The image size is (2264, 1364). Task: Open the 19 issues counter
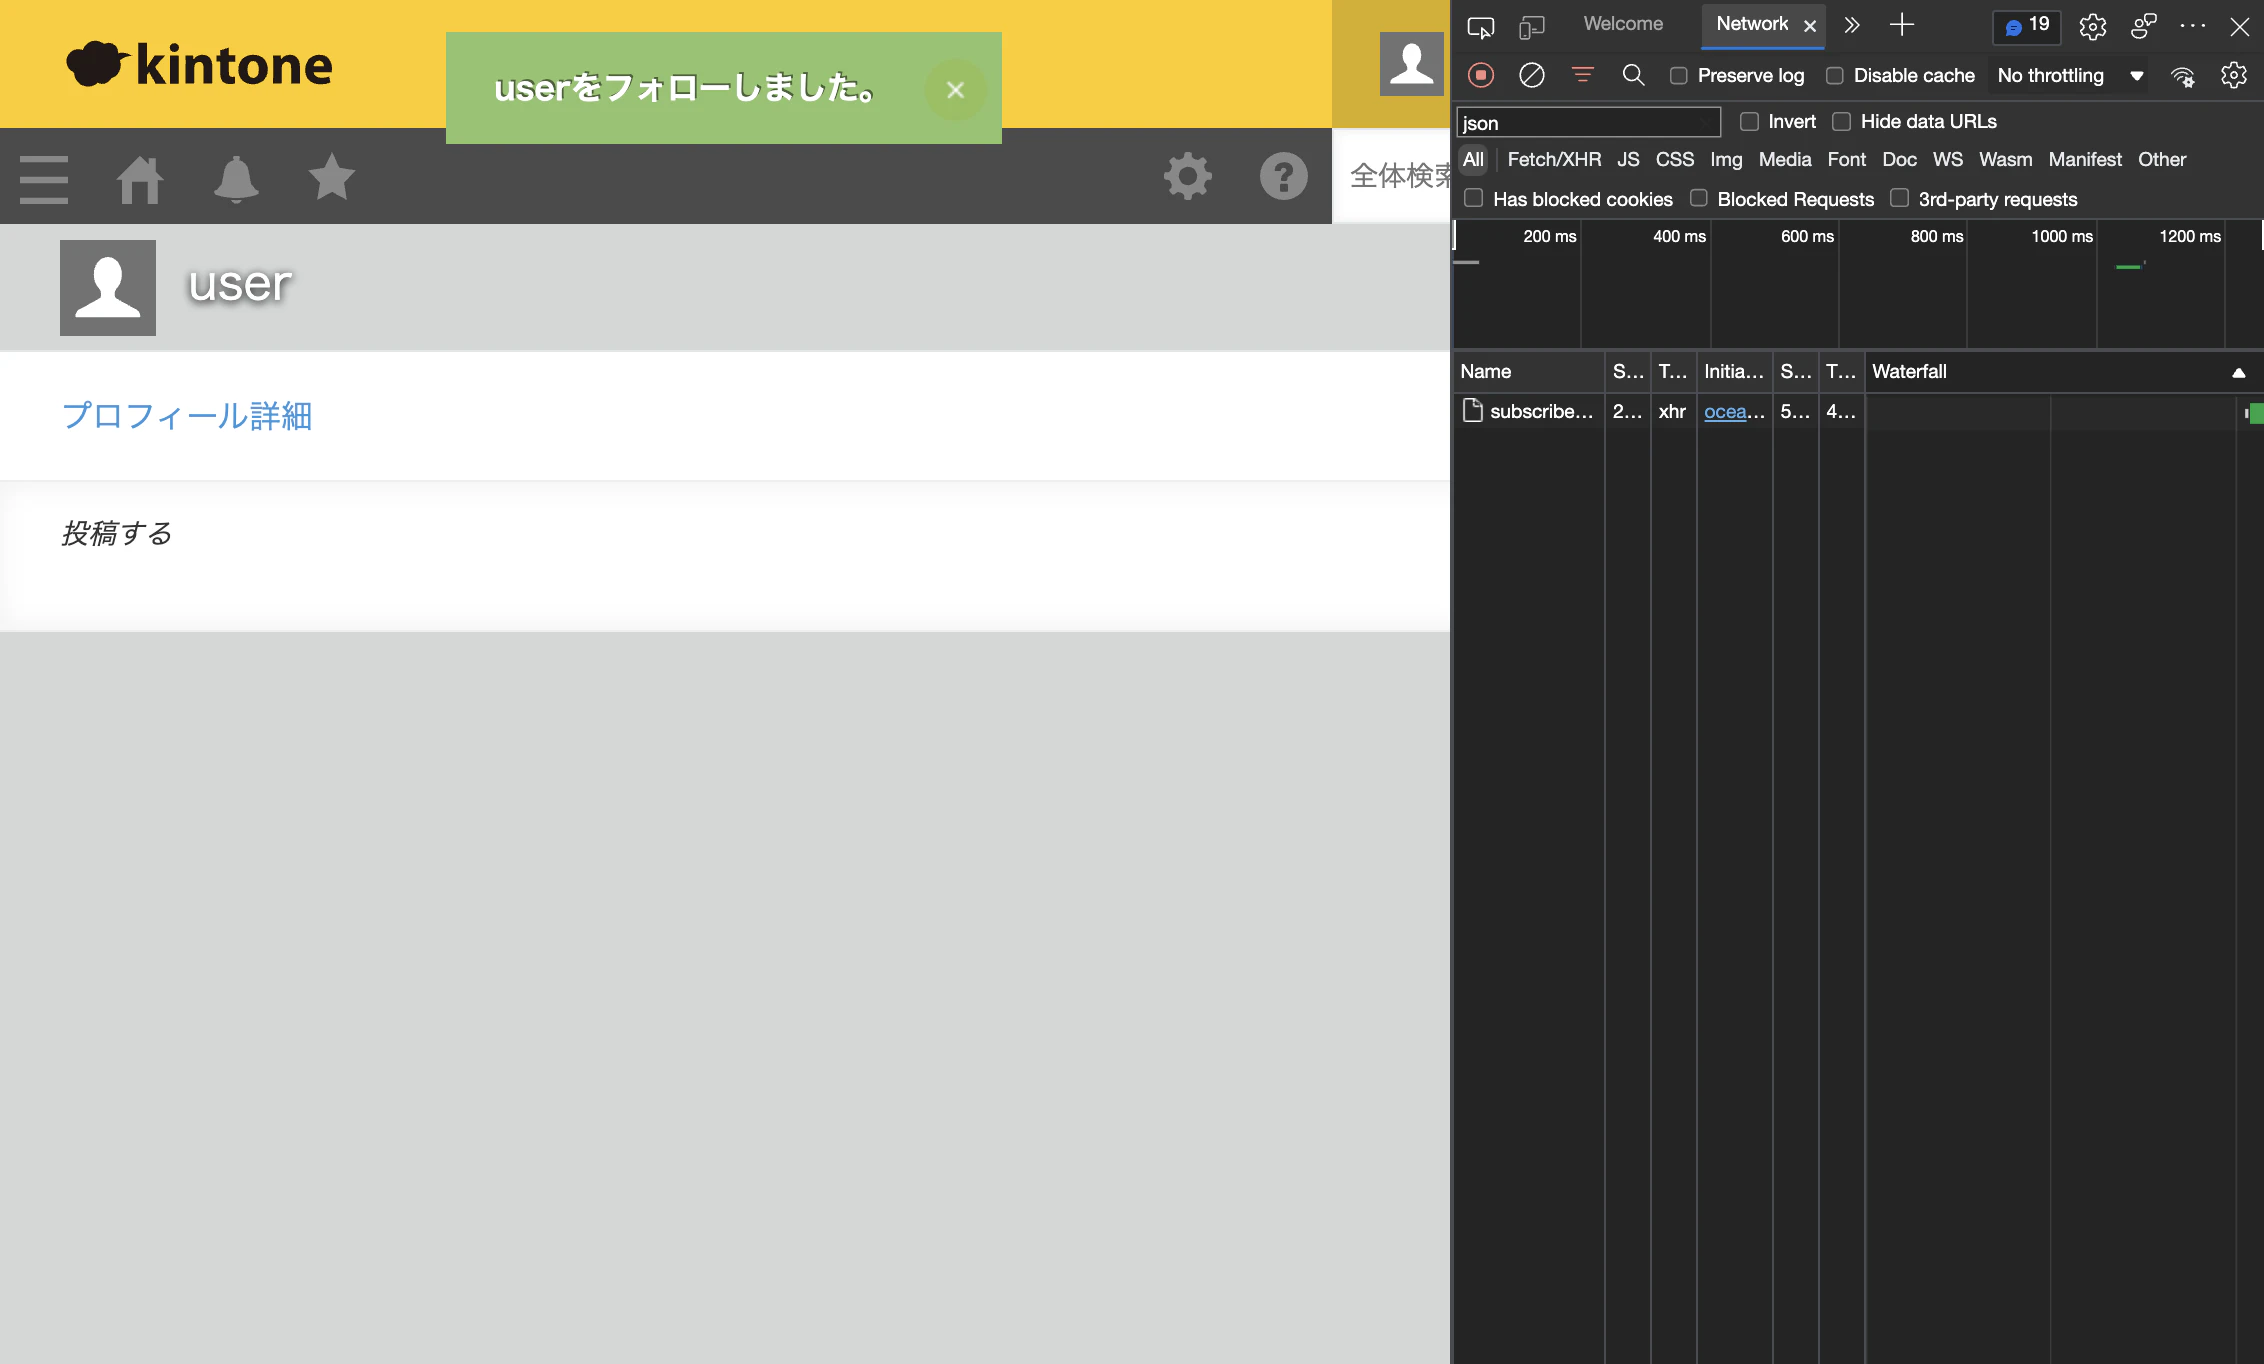pos(2027,25)
